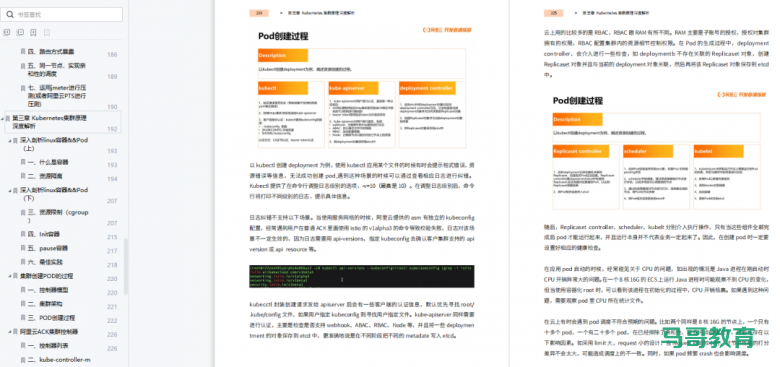
Task: Click the Replicaset controller box in right slide
Action: click(x=586, y=177)
